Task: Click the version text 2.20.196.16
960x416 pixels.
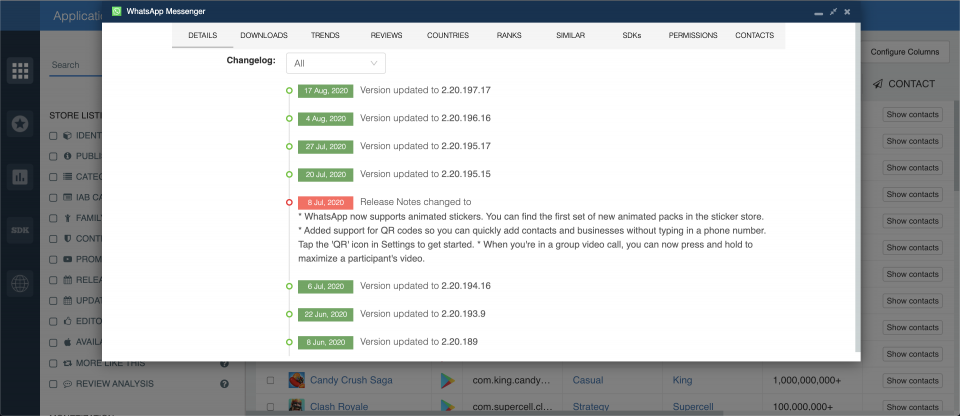Action: (466, 118)
